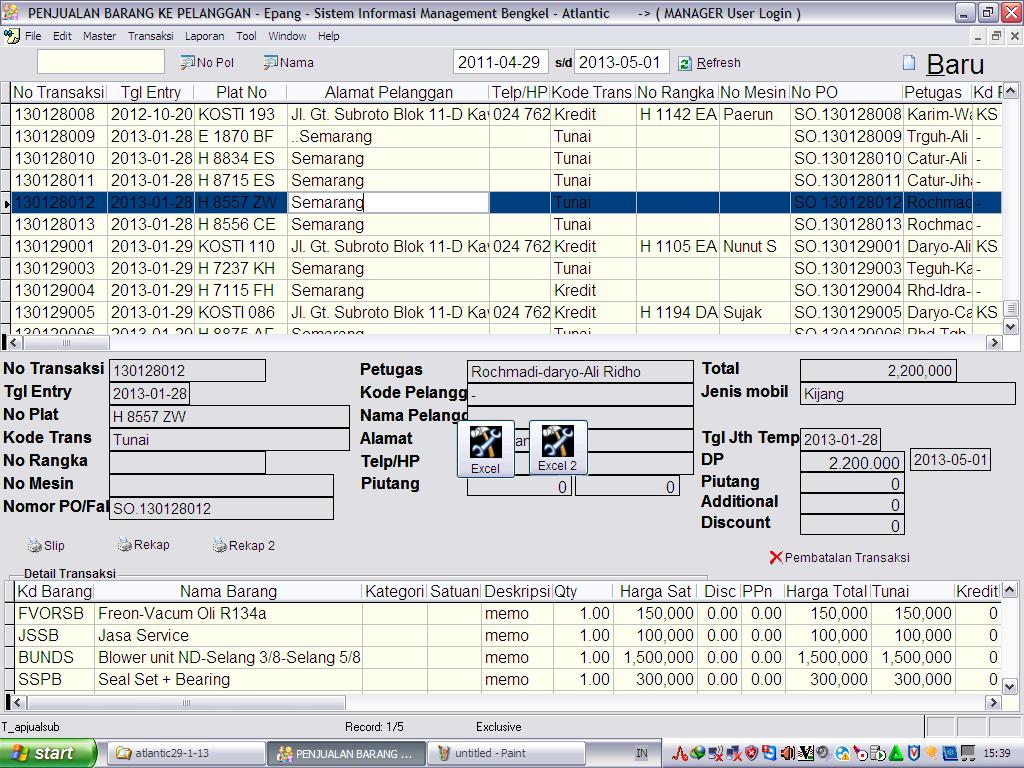This screenshot has width=1024, height=768.
Task: Open the Laporan menu
Action: point(204,36)
